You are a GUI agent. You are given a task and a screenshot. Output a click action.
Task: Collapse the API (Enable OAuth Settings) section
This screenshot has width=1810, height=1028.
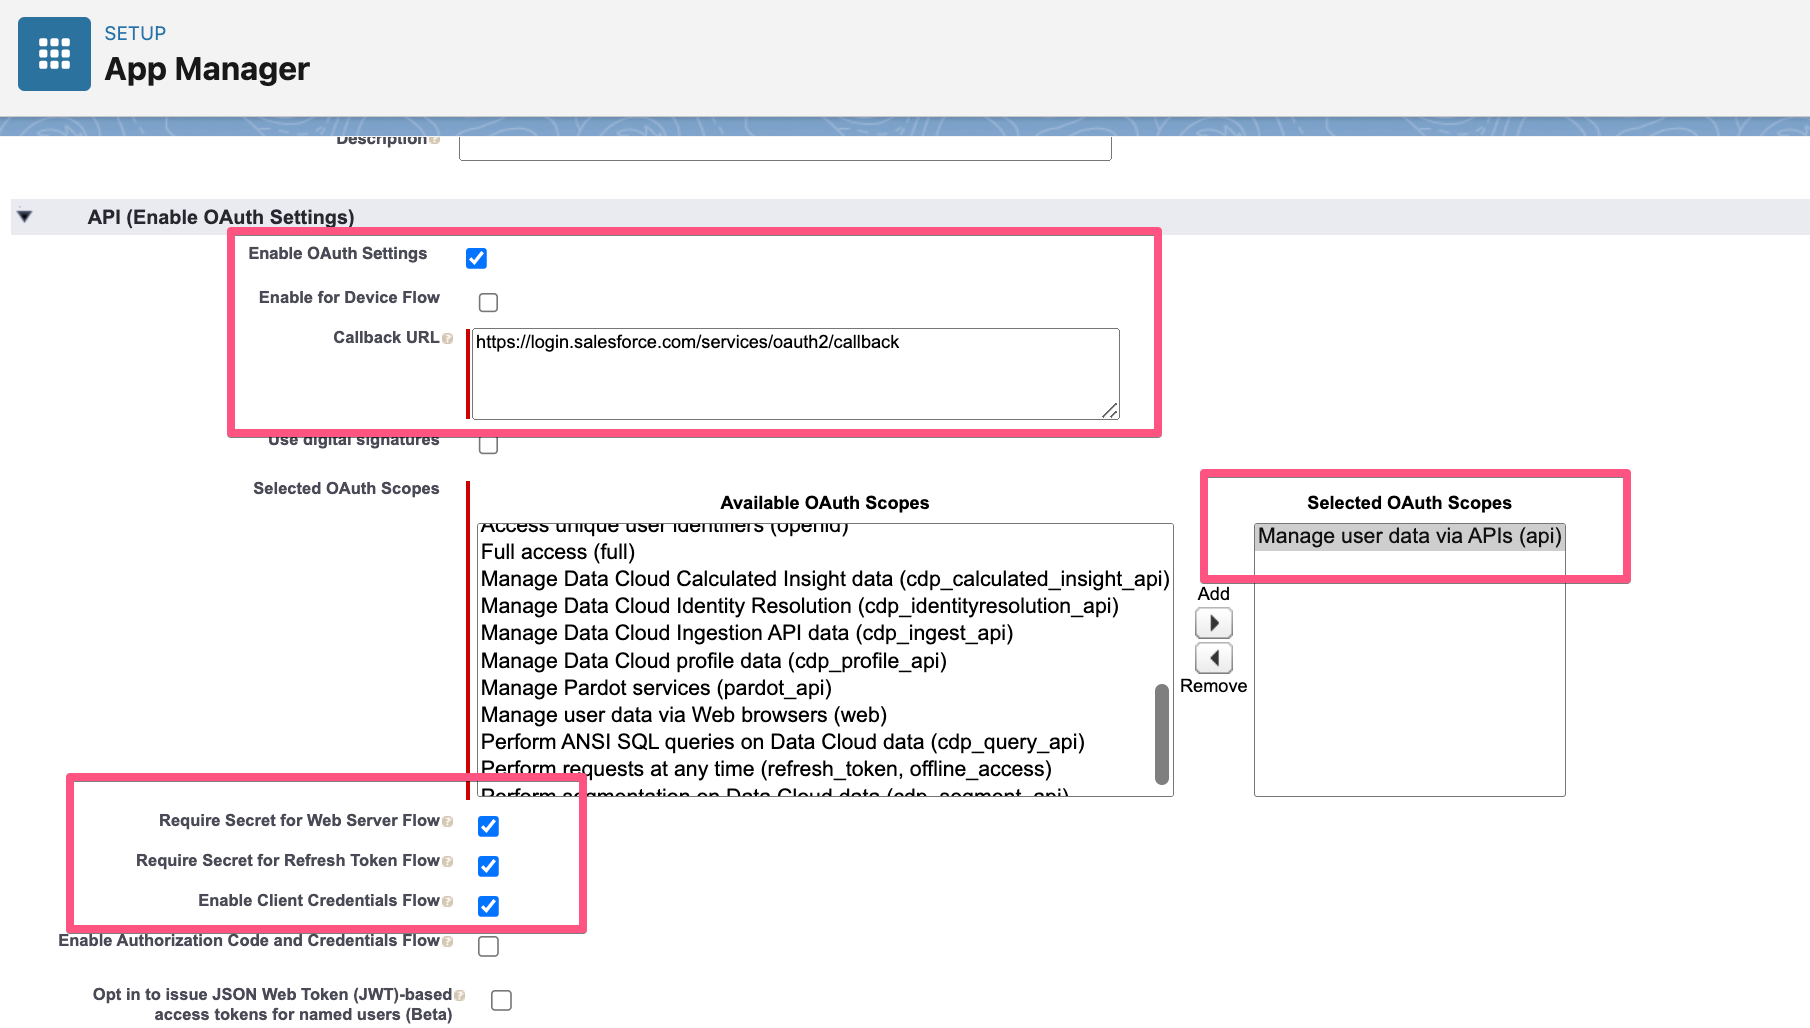[x=24, y=216]
